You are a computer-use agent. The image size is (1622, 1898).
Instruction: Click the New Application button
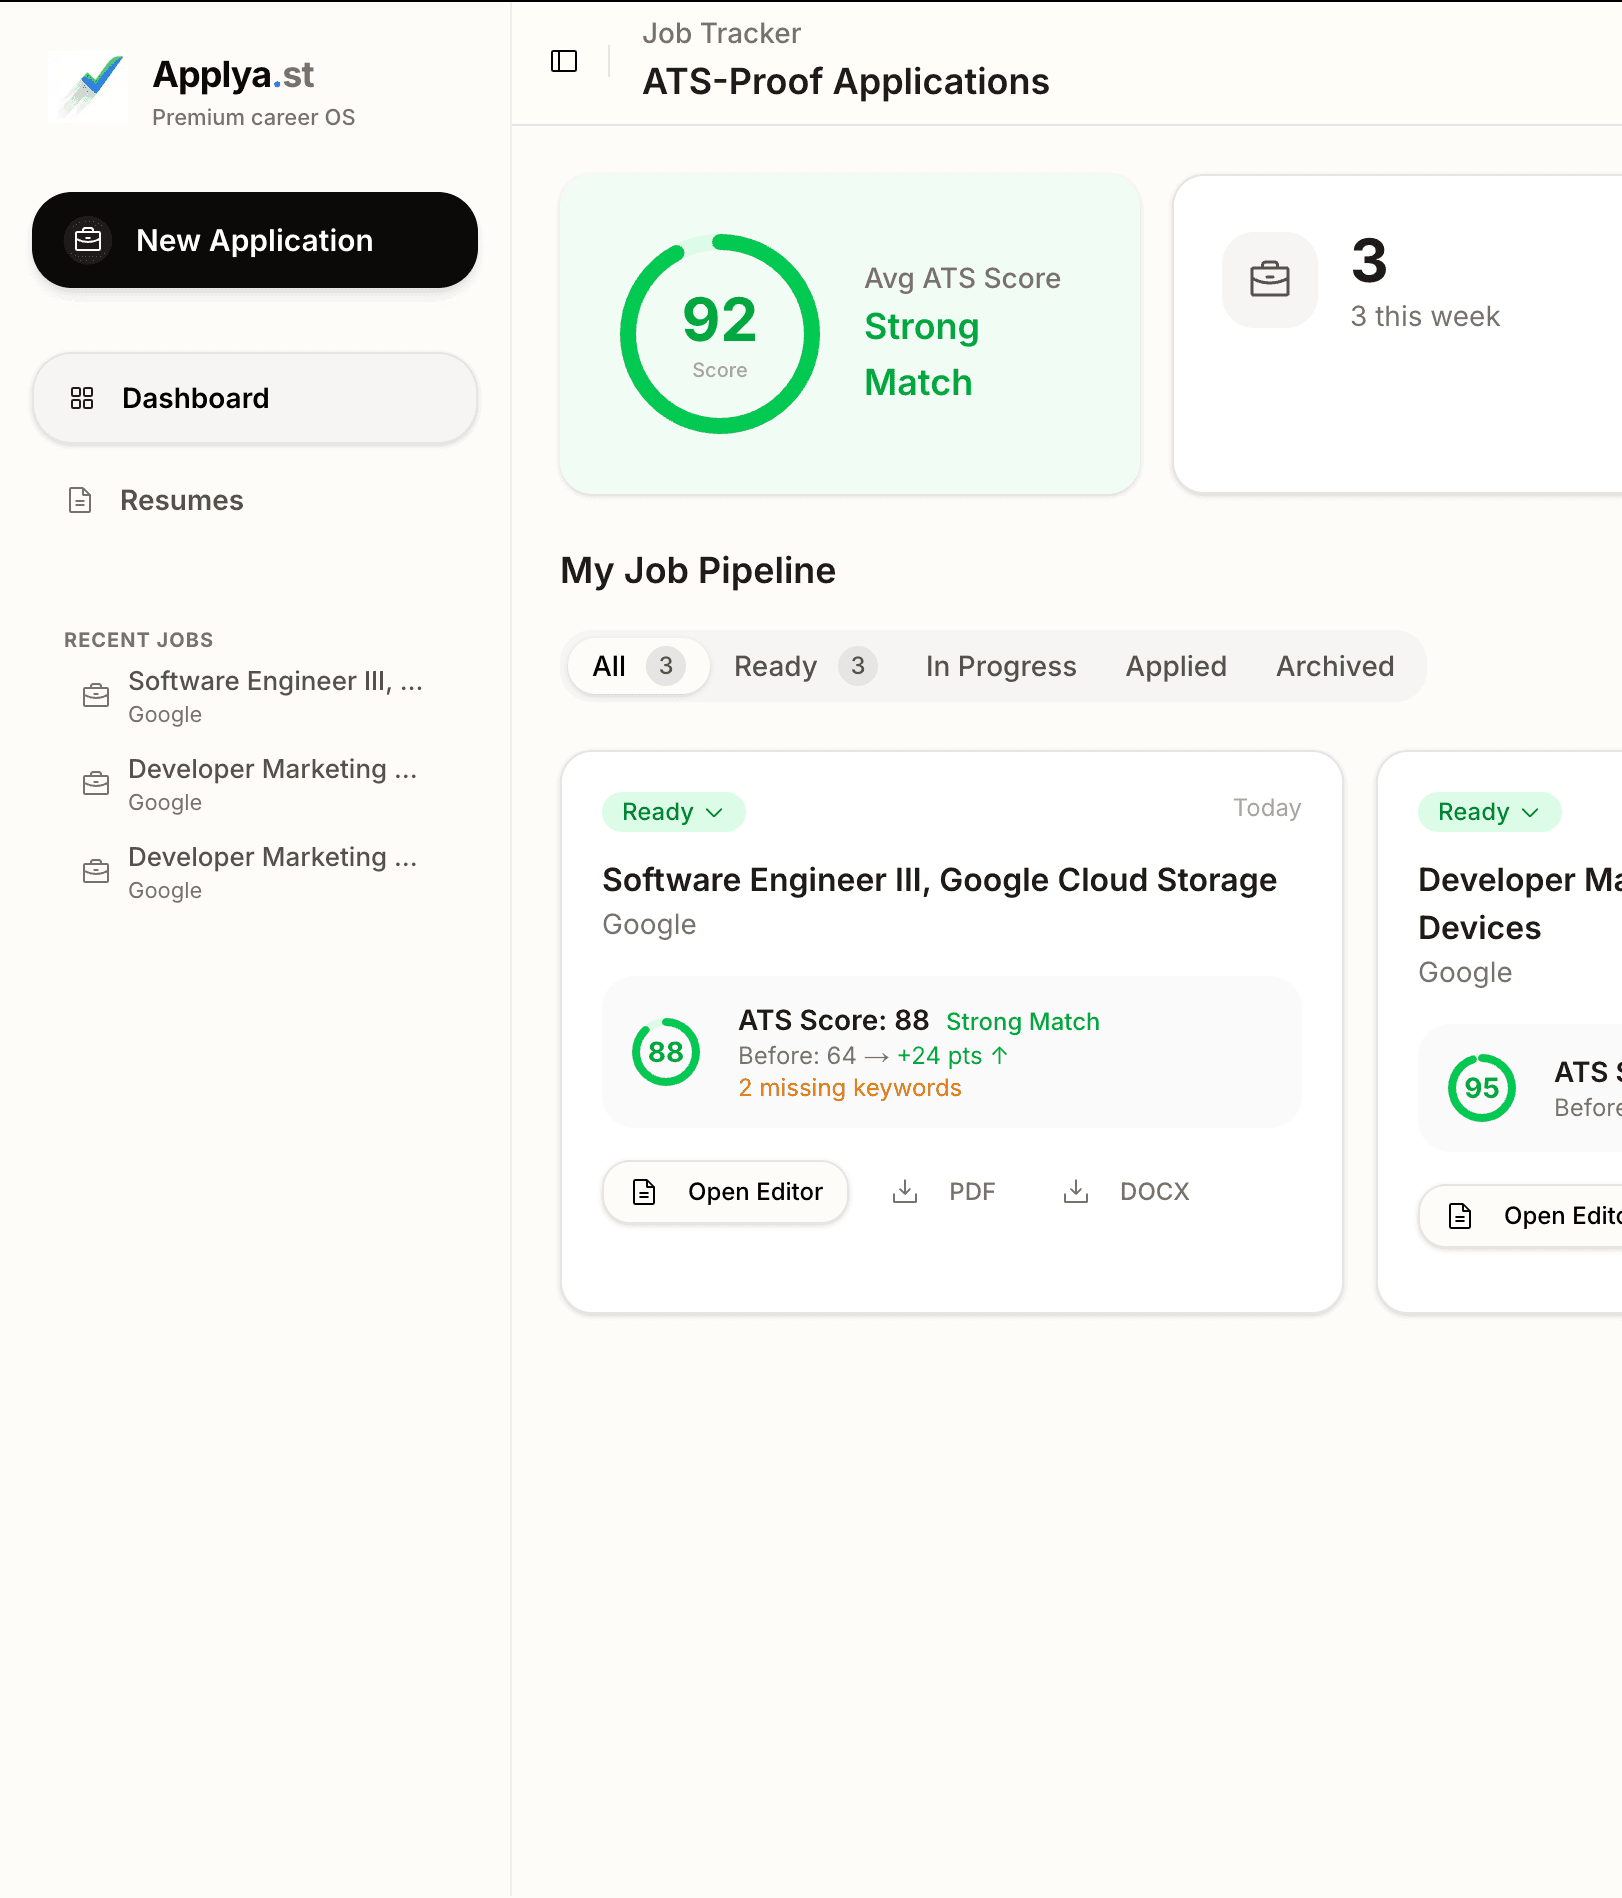[x=255, y=240]
